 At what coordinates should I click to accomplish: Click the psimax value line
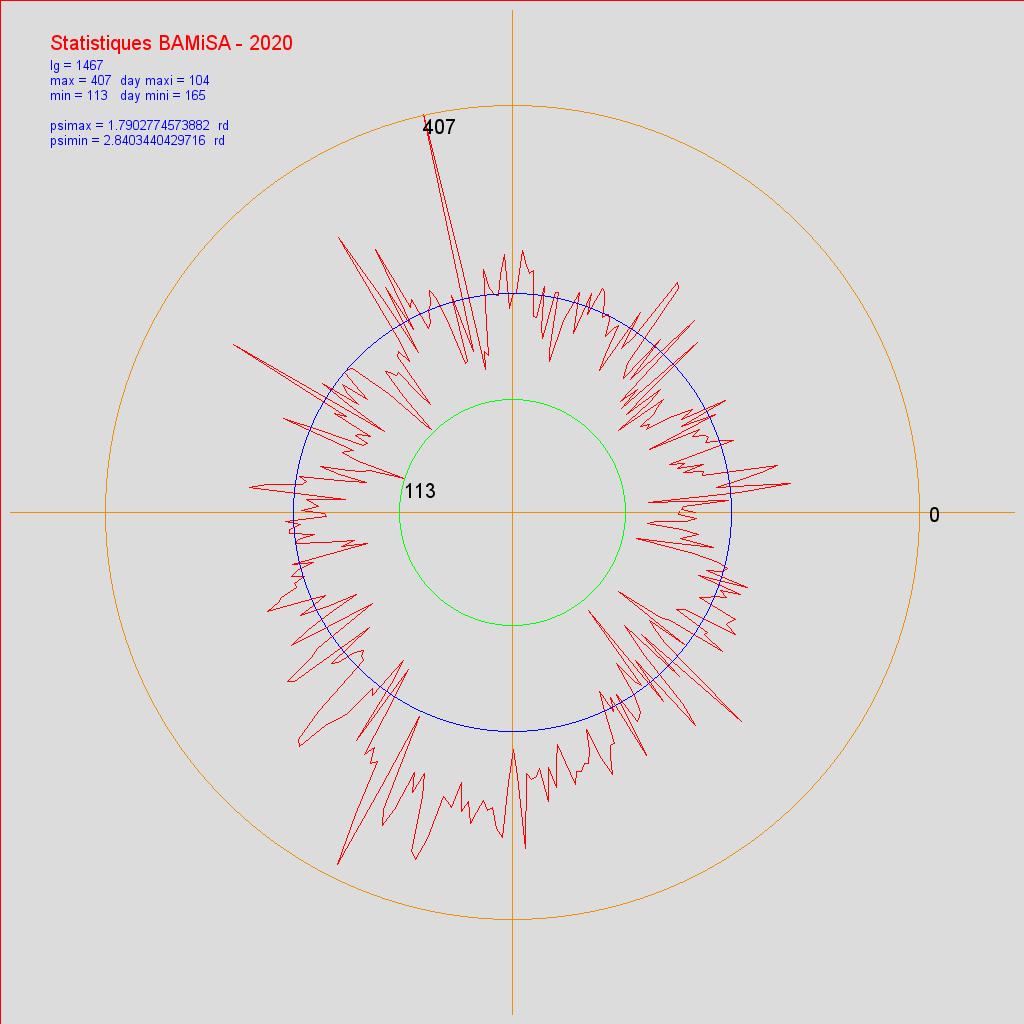tap(139, 126)
